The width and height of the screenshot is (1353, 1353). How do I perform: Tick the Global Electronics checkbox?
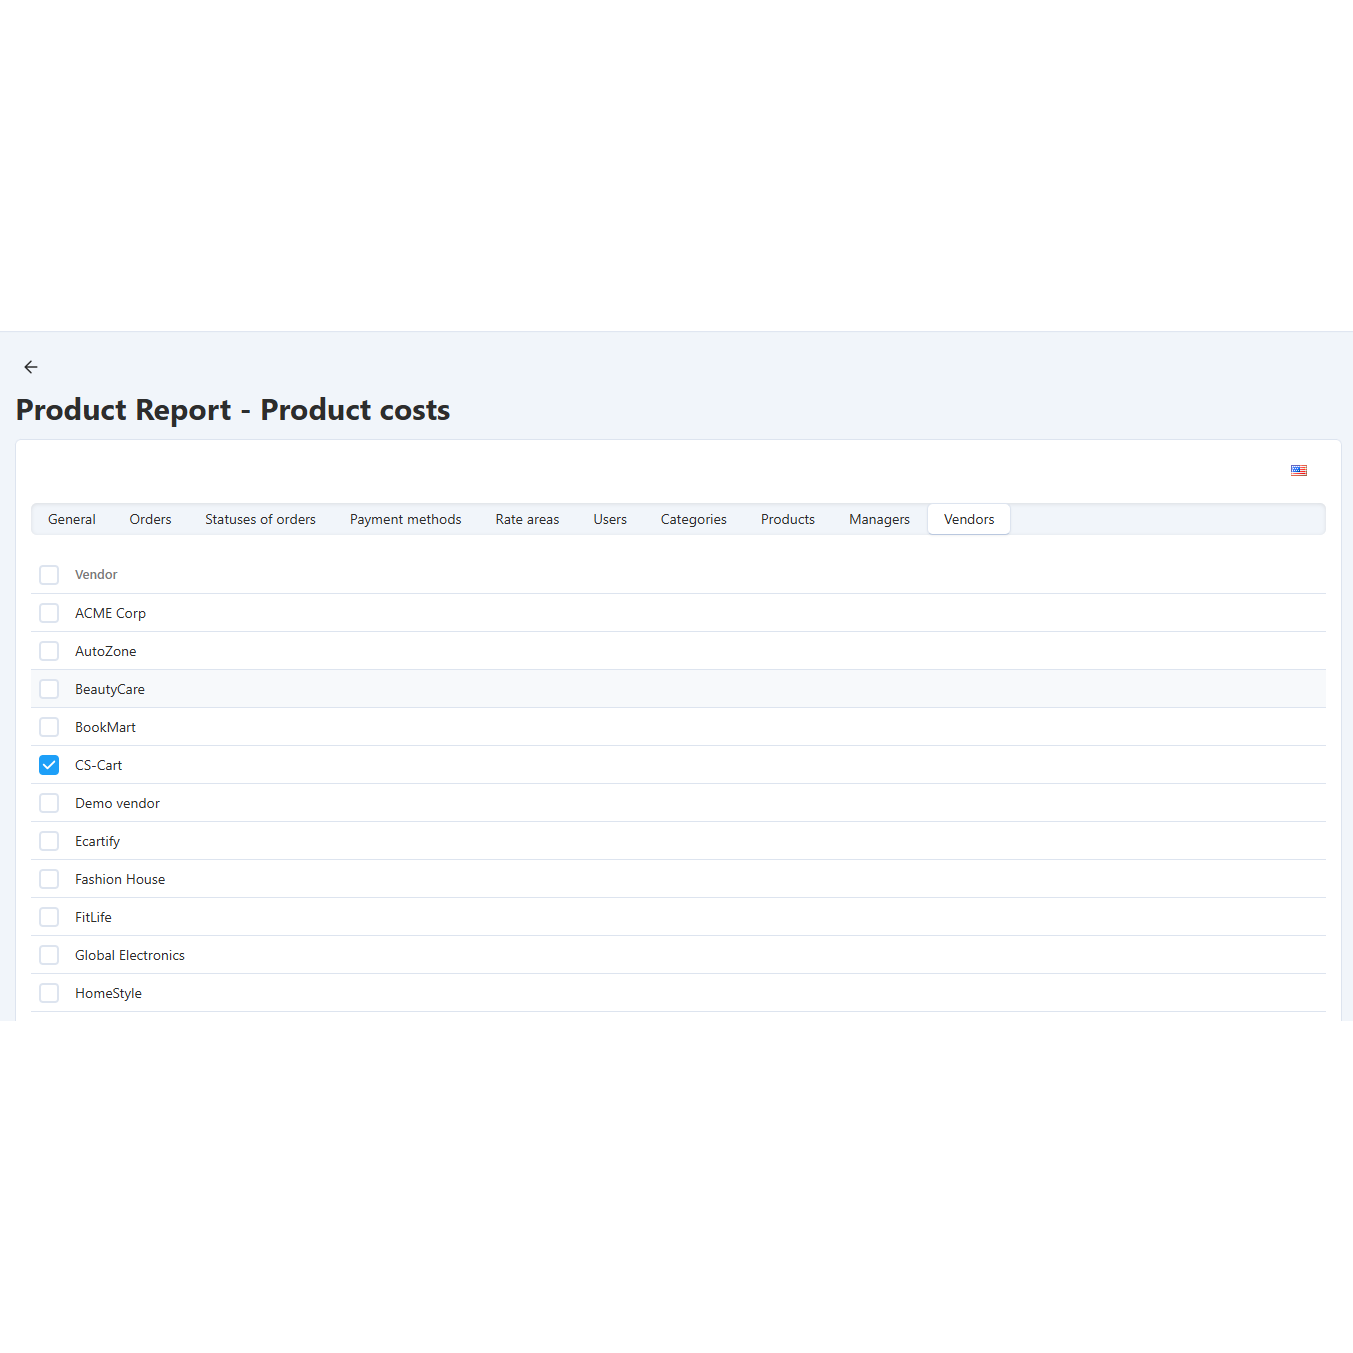[x=49, y=955]
